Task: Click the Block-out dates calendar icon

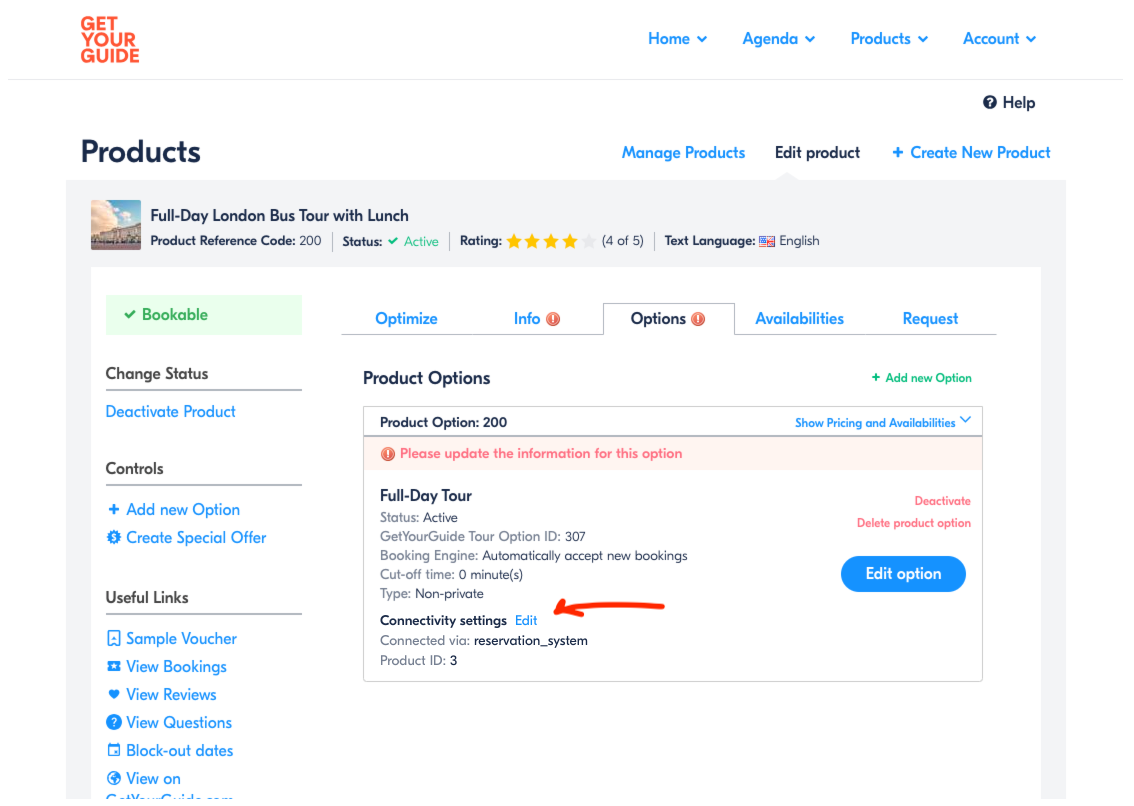Action: 114,750
